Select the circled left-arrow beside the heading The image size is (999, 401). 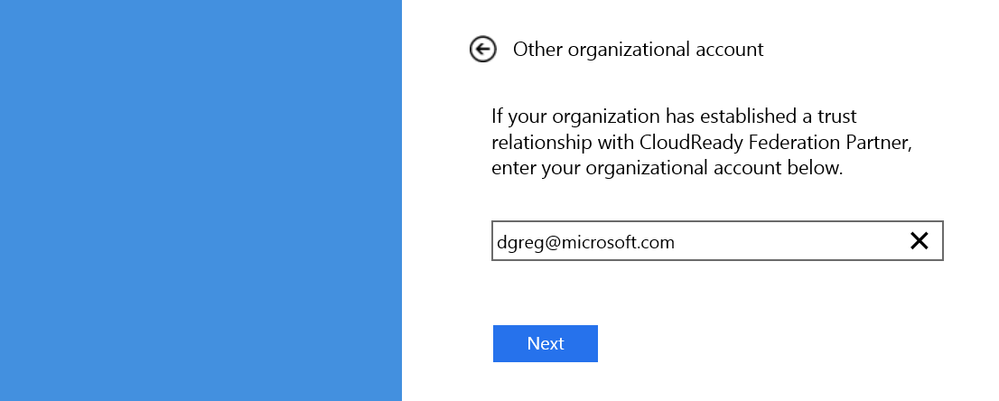coord(483,49)
